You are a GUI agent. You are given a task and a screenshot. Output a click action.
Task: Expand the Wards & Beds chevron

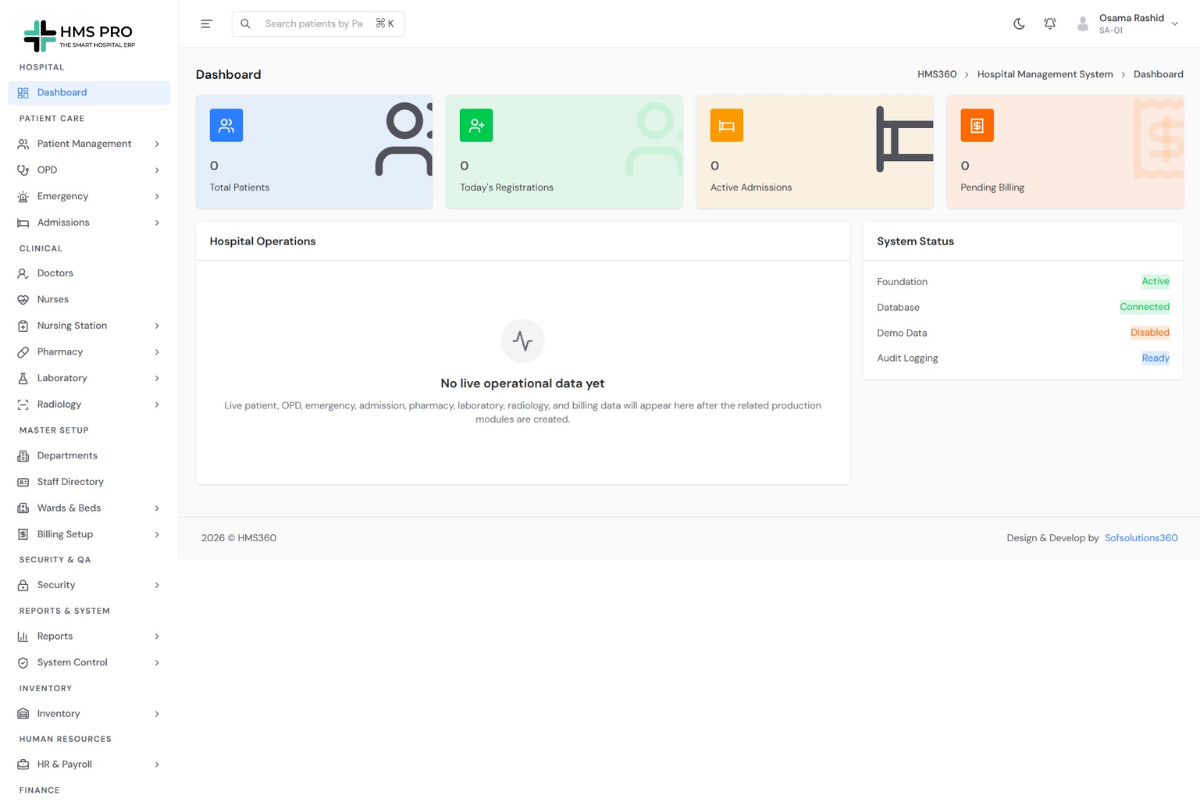(x=157, y=508)
